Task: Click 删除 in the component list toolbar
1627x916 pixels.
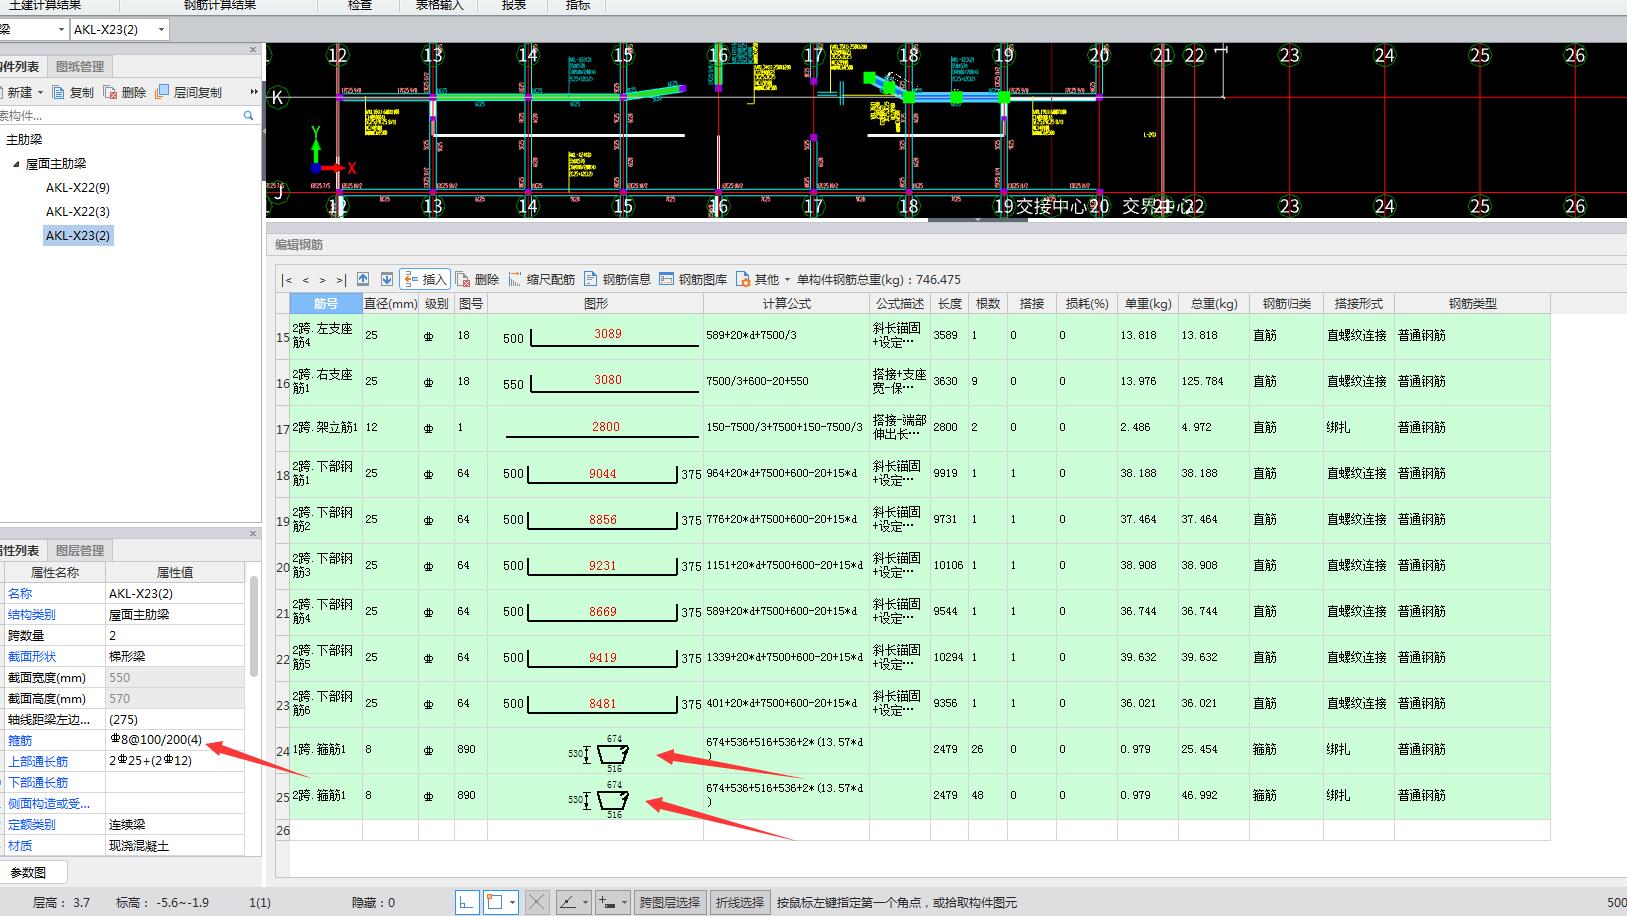Action: [x=125, y=92]
